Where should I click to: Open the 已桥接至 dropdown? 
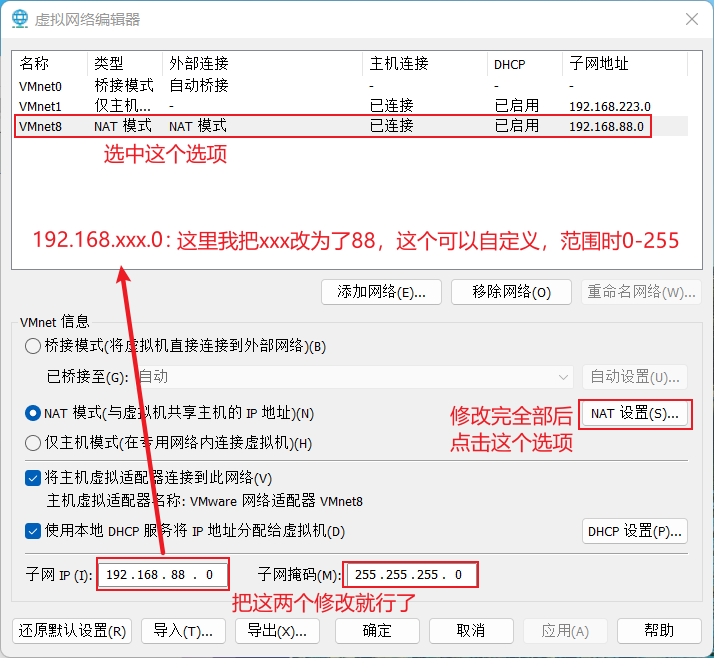(x=354, y=377)
